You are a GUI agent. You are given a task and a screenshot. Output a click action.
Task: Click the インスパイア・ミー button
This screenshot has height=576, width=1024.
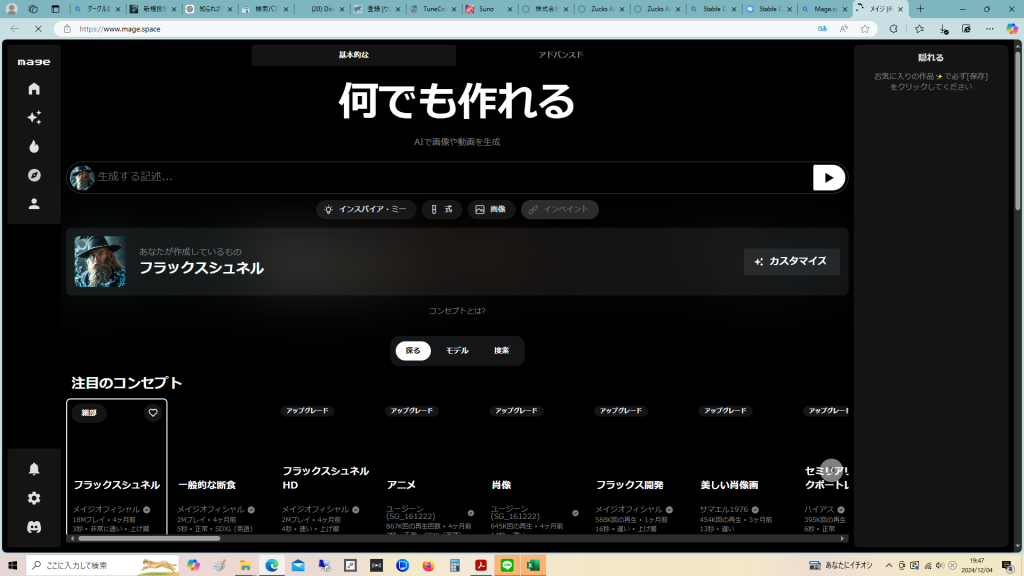(366, 210)
